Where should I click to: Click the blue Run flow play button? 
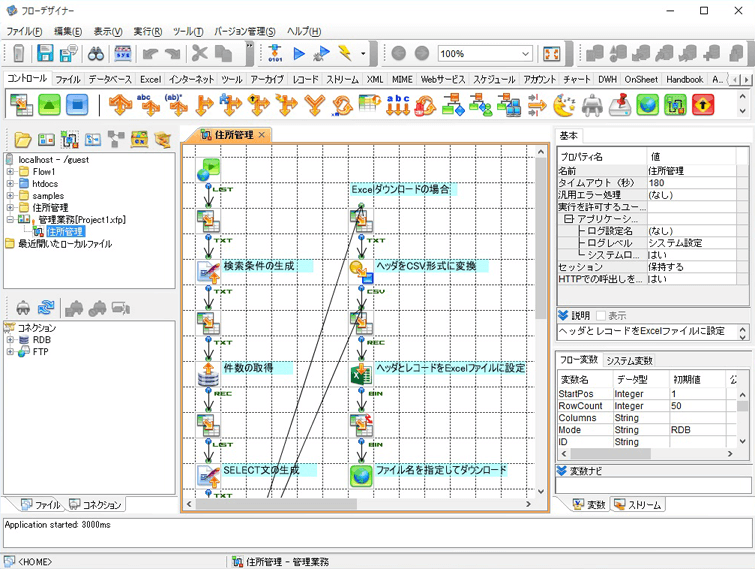[x=298, y=53]
